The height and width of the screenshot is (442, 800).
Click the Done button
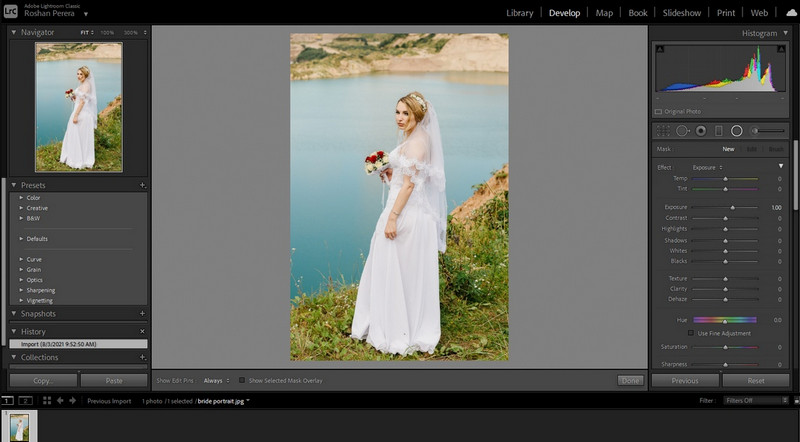pos(630,380)
